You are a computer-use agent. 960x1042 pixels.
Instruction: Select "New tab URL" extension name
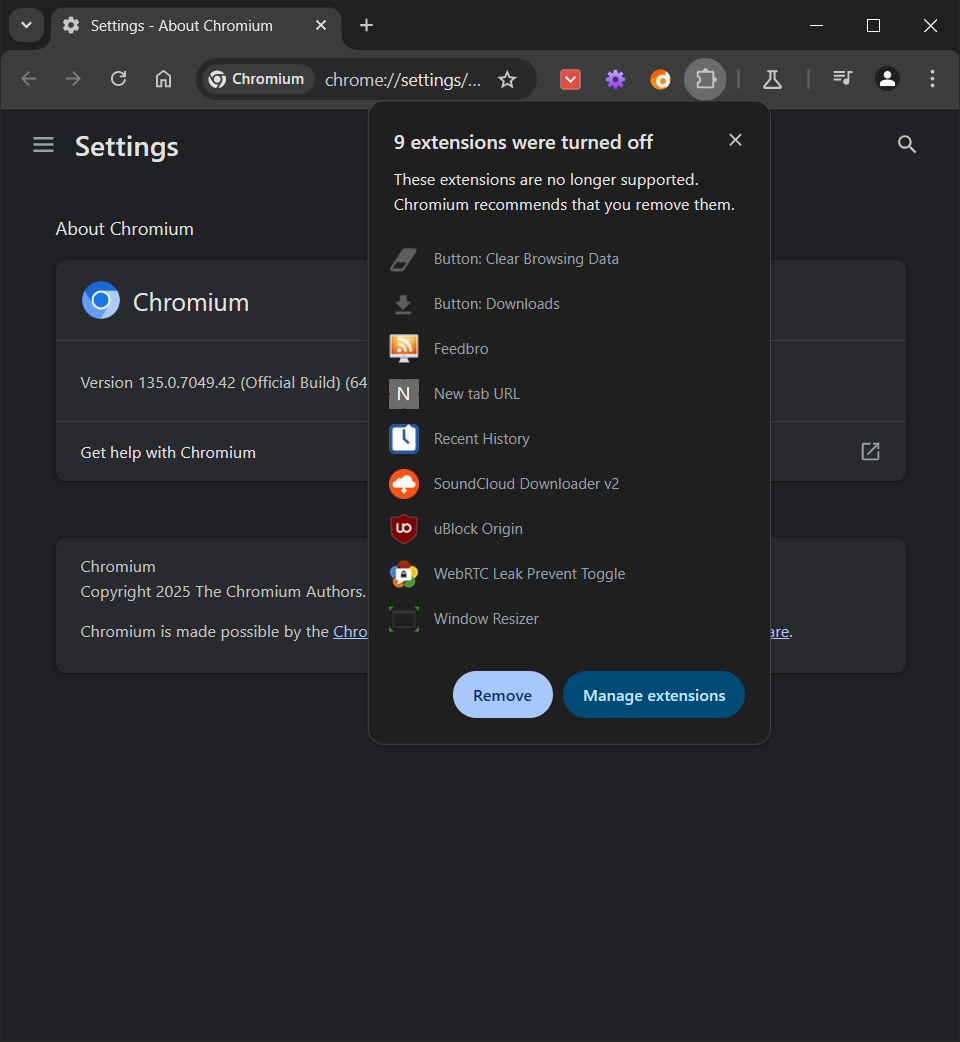pyautogui.click(x=477, y=394)
